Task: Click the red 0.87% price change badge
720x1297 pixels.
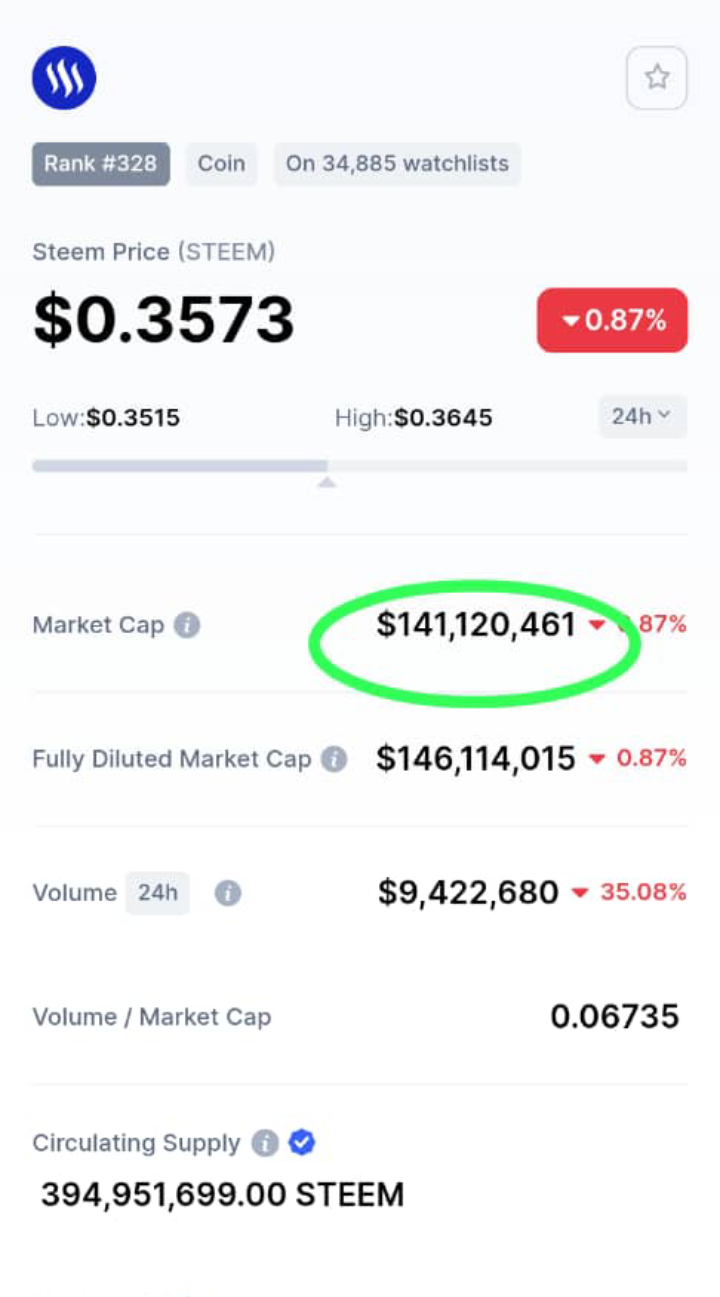Action: [x=612, y=320]
